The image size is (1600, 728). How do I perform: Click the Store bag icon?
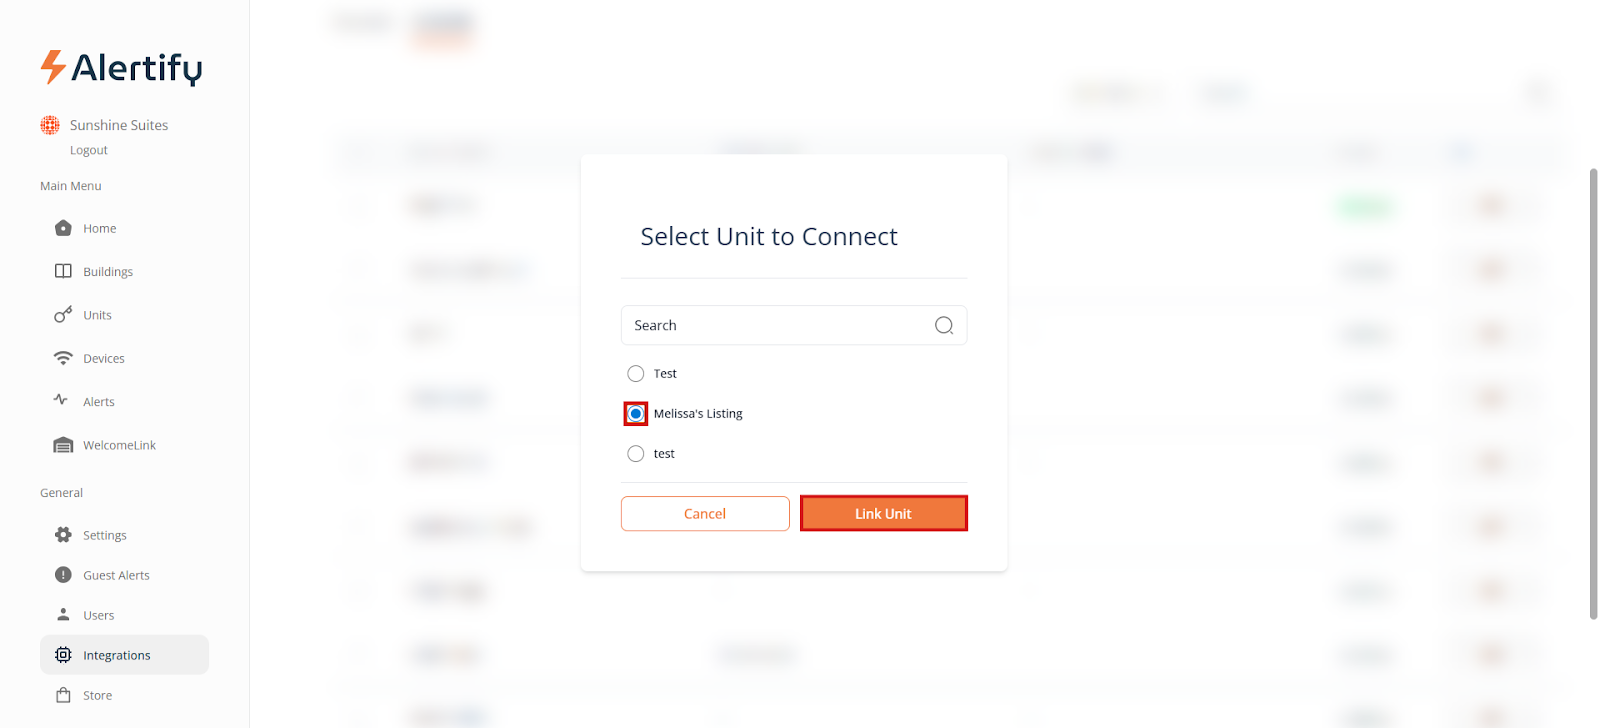(63, 695)
